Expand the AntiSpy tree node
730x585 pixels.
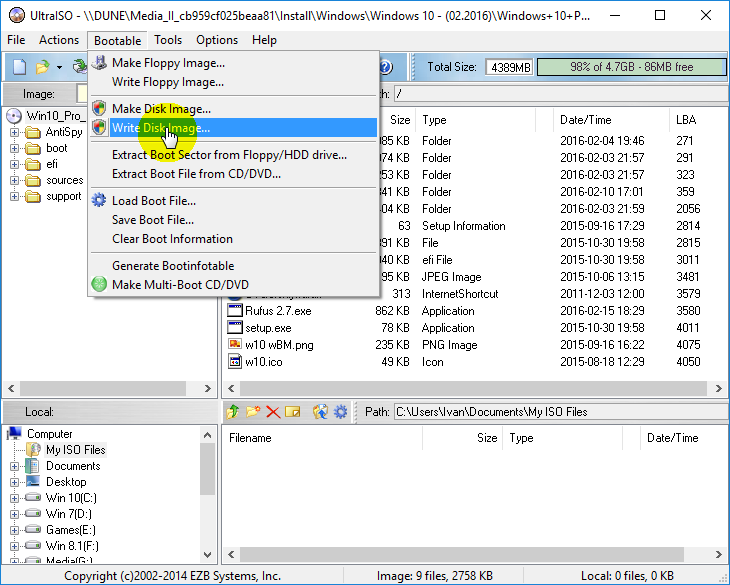(x=14, y=133)
